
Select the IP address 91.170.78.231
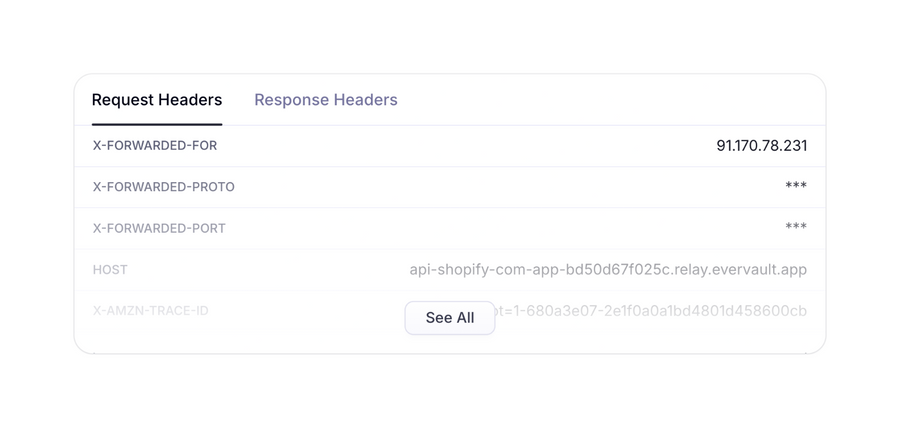(761, 146)
